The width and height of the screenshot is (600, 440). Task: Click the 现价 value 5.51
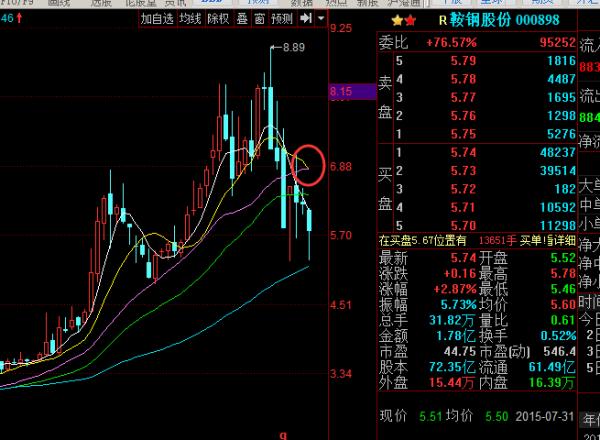coord(430,416)
